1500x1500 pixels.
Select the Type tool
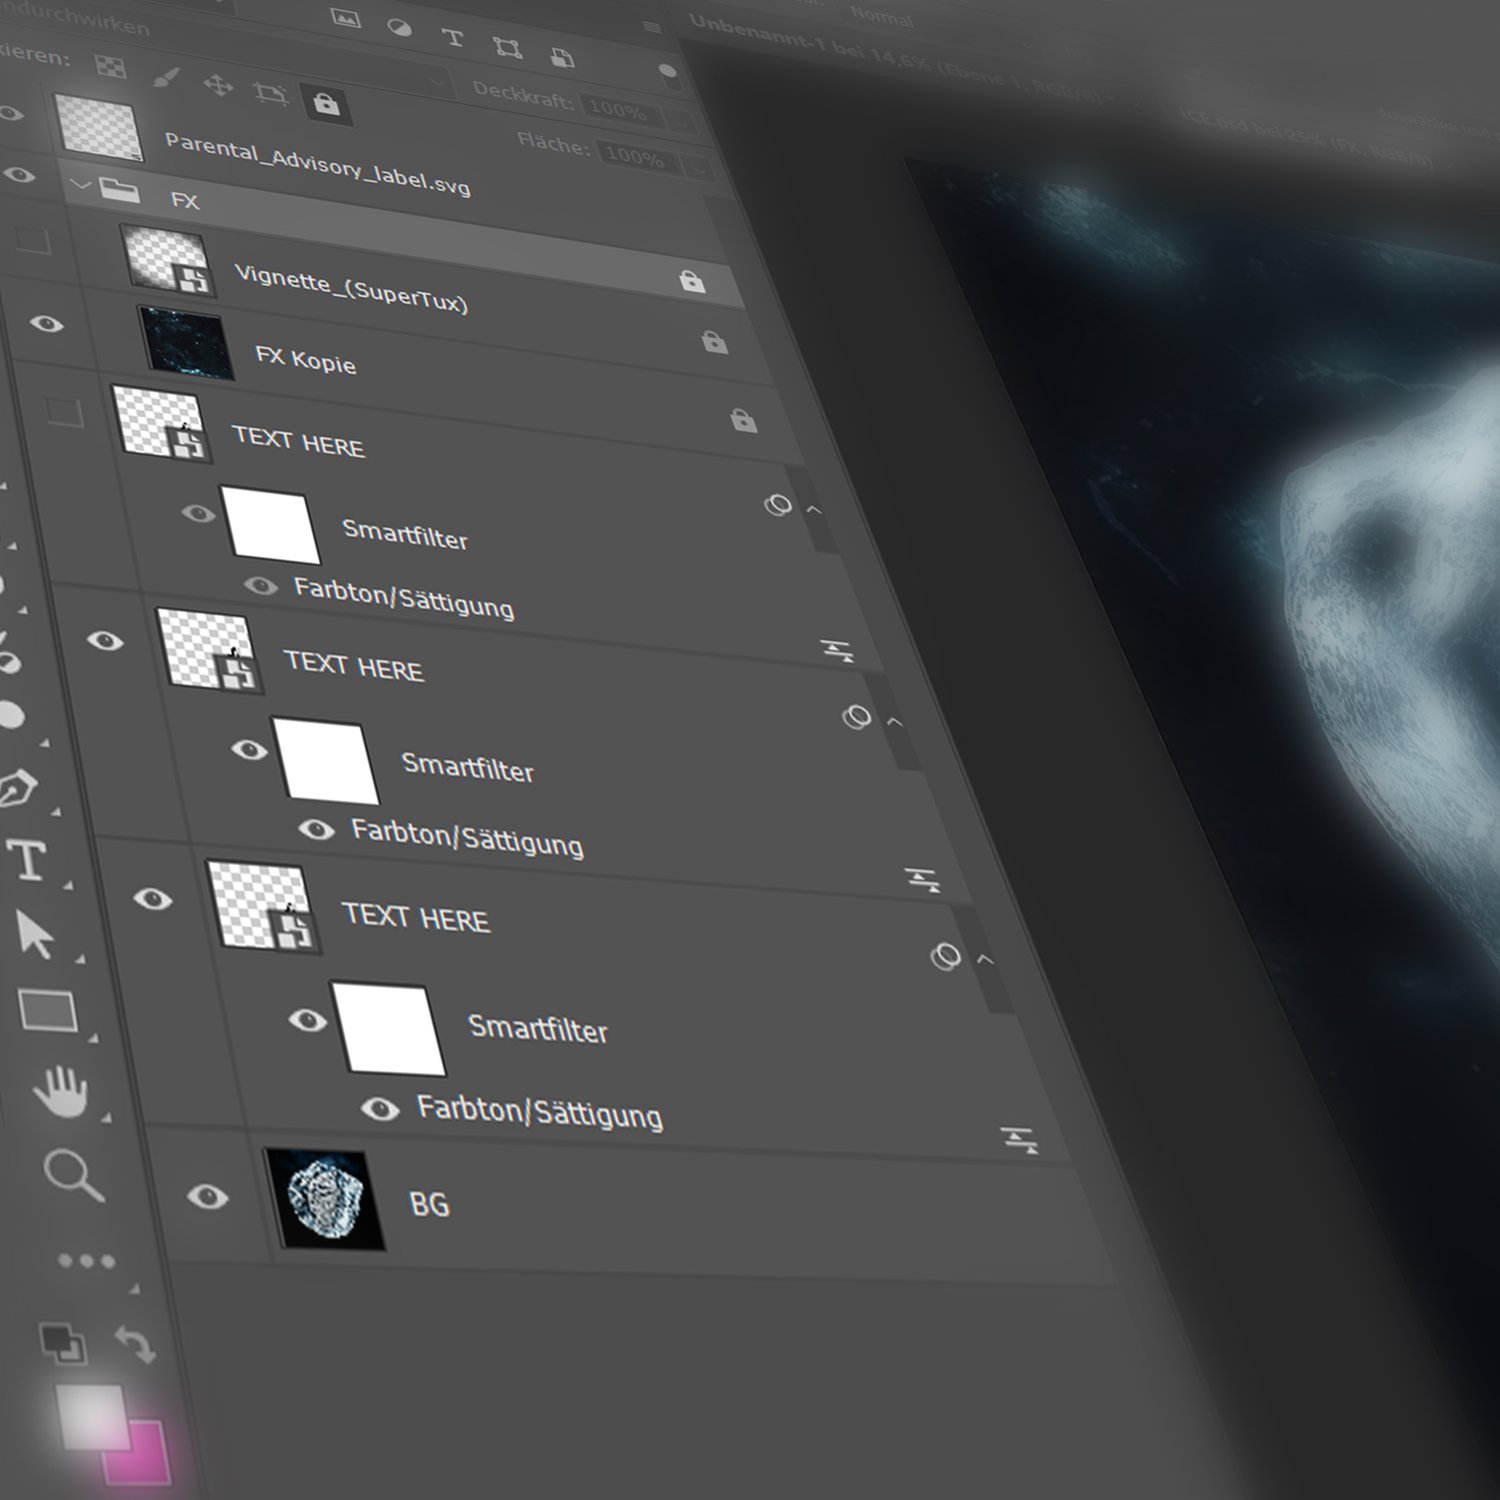pyautogui.click(x=27, y=859)
